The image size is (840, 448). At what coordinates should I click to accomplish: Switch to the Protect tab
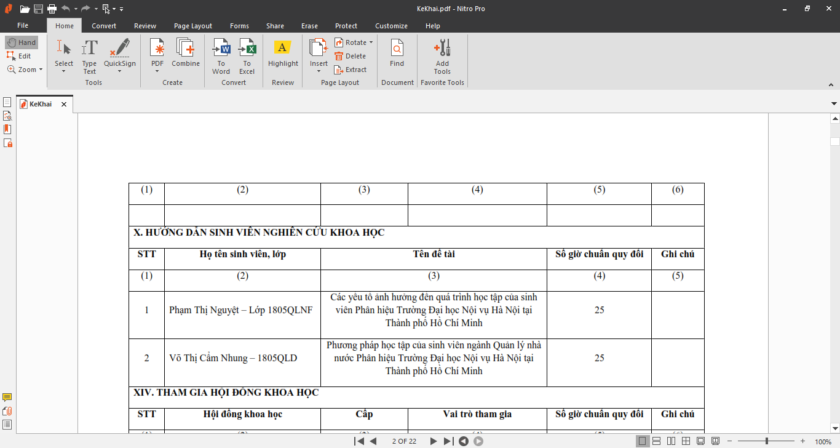coord(346,26)
